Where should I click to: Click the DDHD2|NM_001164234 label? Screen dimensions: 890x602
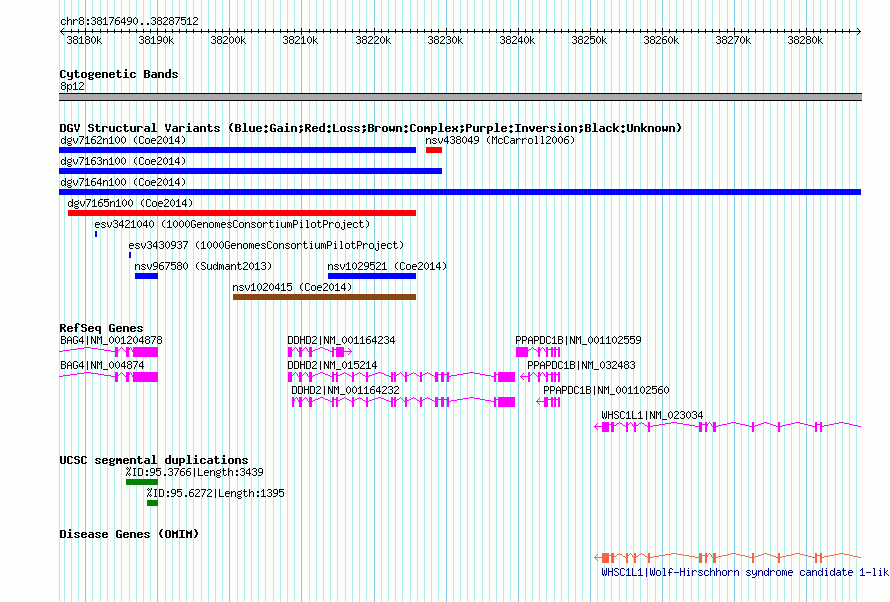(341, 340)
